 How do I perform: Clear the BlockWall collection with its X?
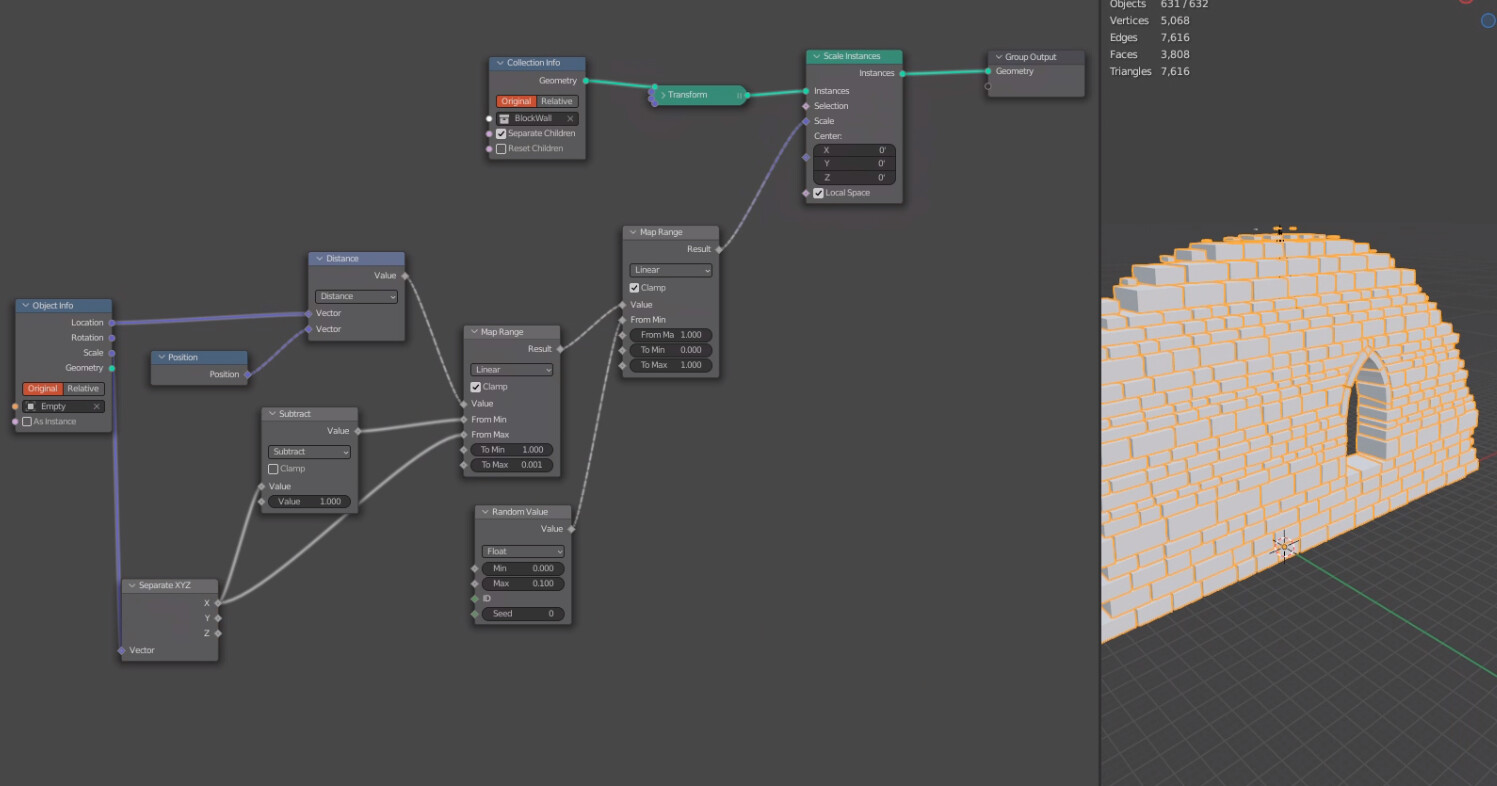[570, 118]
